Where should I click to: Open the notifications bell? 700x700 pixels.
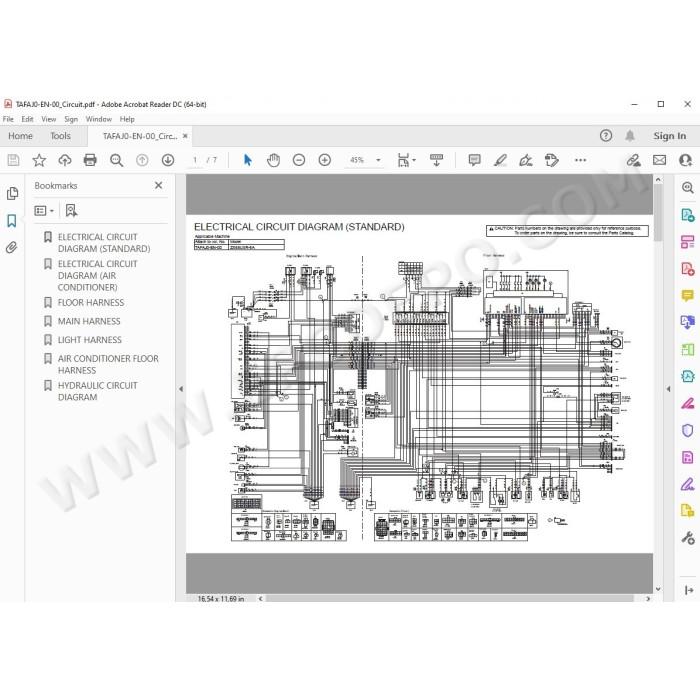pos(630,136)
